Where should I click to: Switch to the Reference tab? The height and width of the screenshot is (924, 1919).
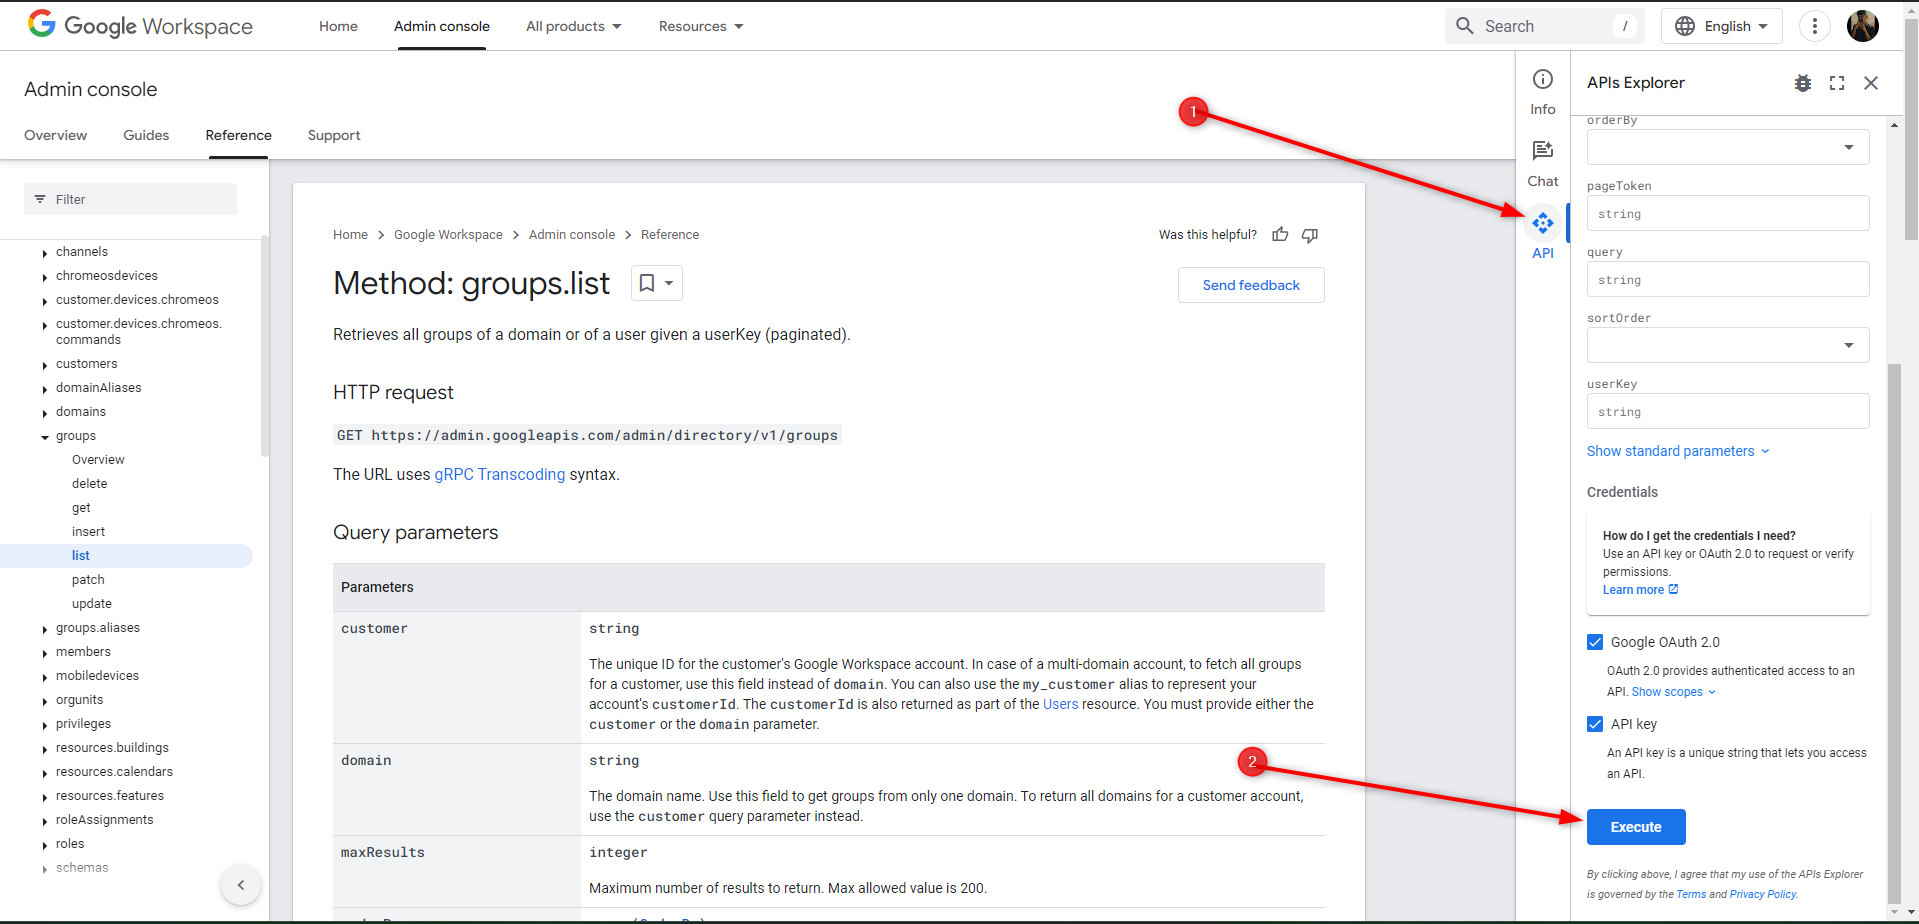(x=239, y=135)
